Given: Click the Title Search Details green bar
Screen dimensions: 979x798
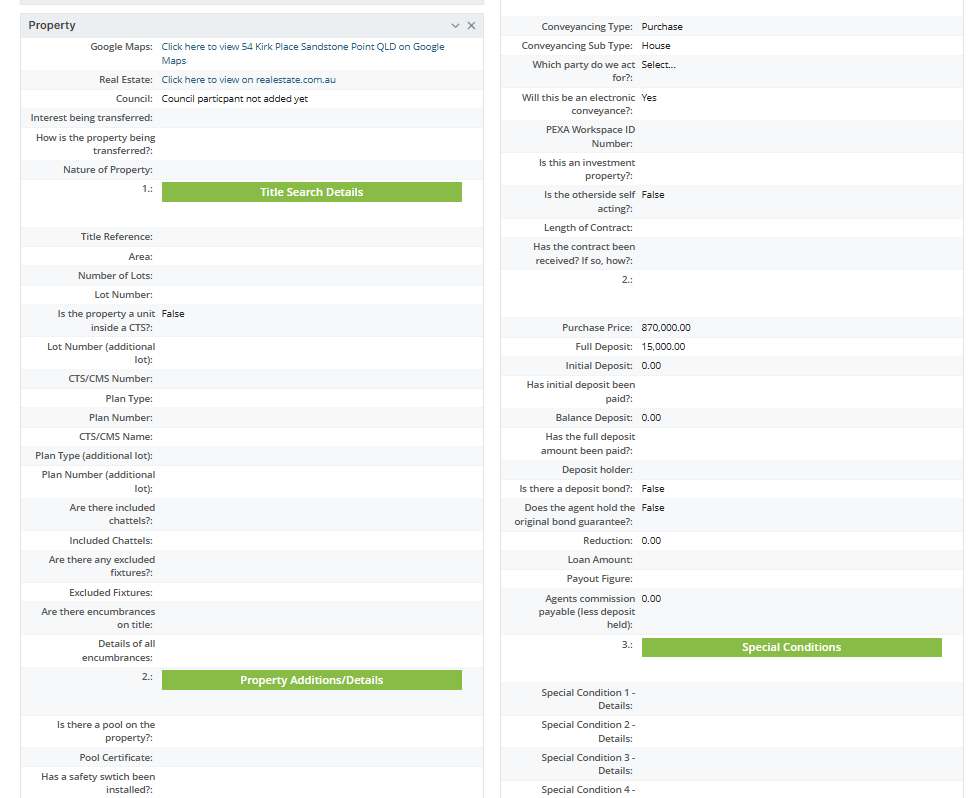Looking at the screenshot, I should [x=311, y=192].
